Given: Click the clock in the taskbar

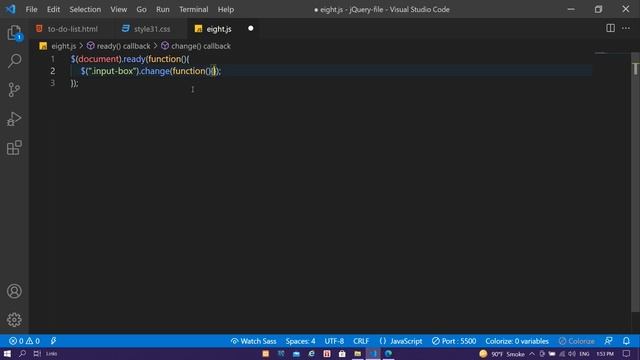Looking at the screenshot, I should (605, 353).
